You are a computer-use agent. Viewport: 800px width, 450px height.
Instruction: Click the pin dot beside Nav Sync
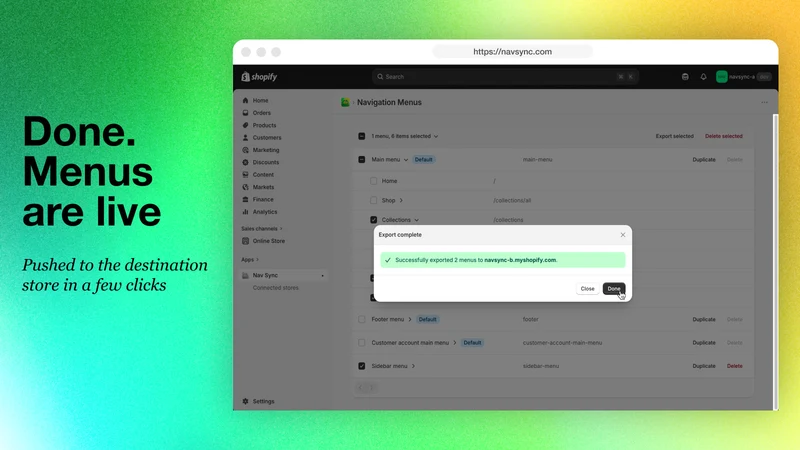[x=322, y=276]
